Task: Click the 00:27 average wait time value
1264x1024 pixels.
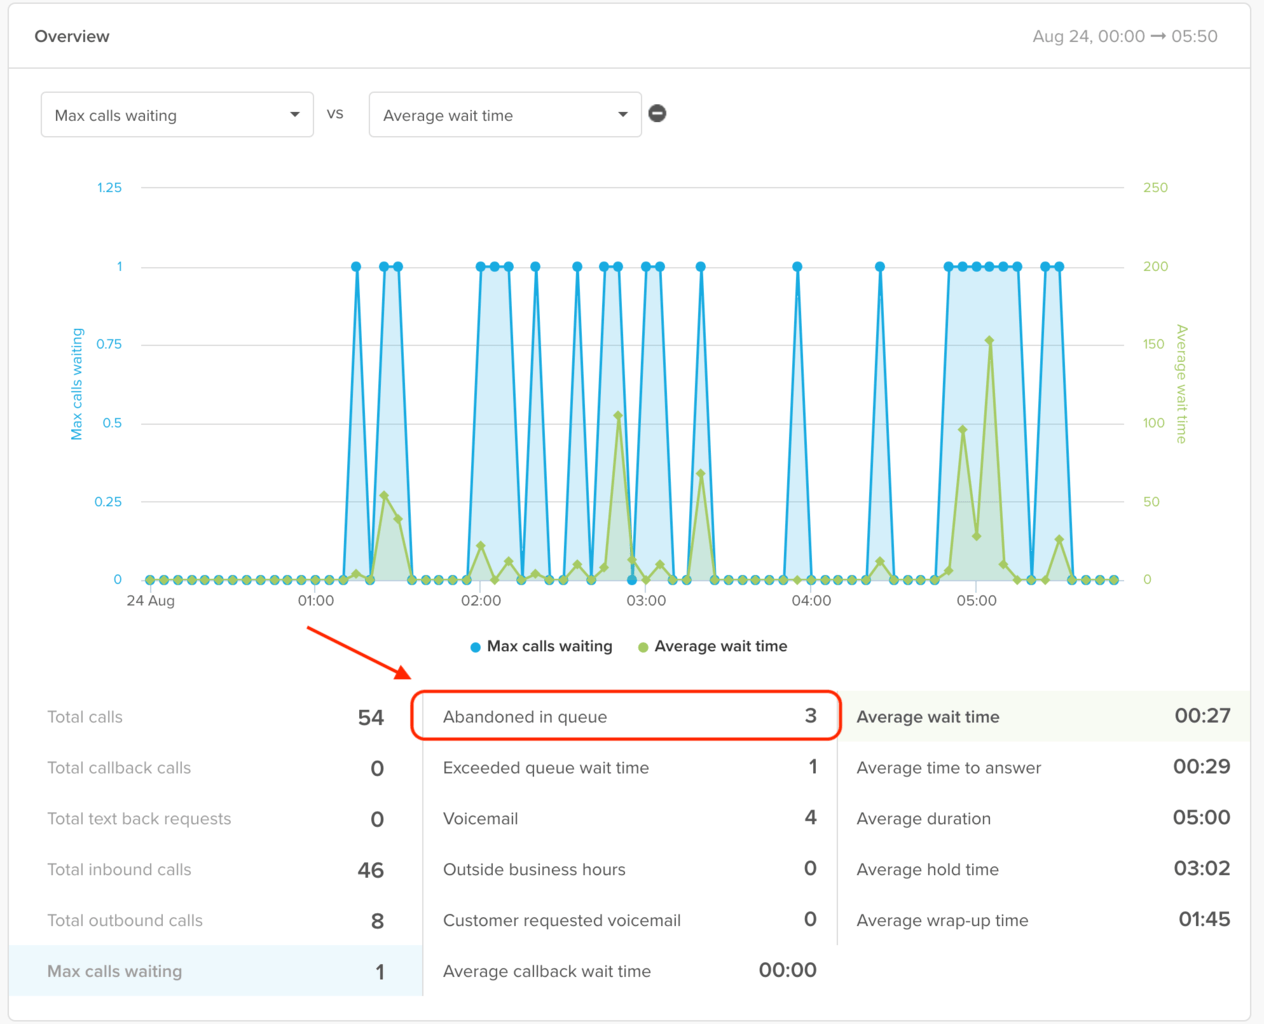Action: [1202, 716]
